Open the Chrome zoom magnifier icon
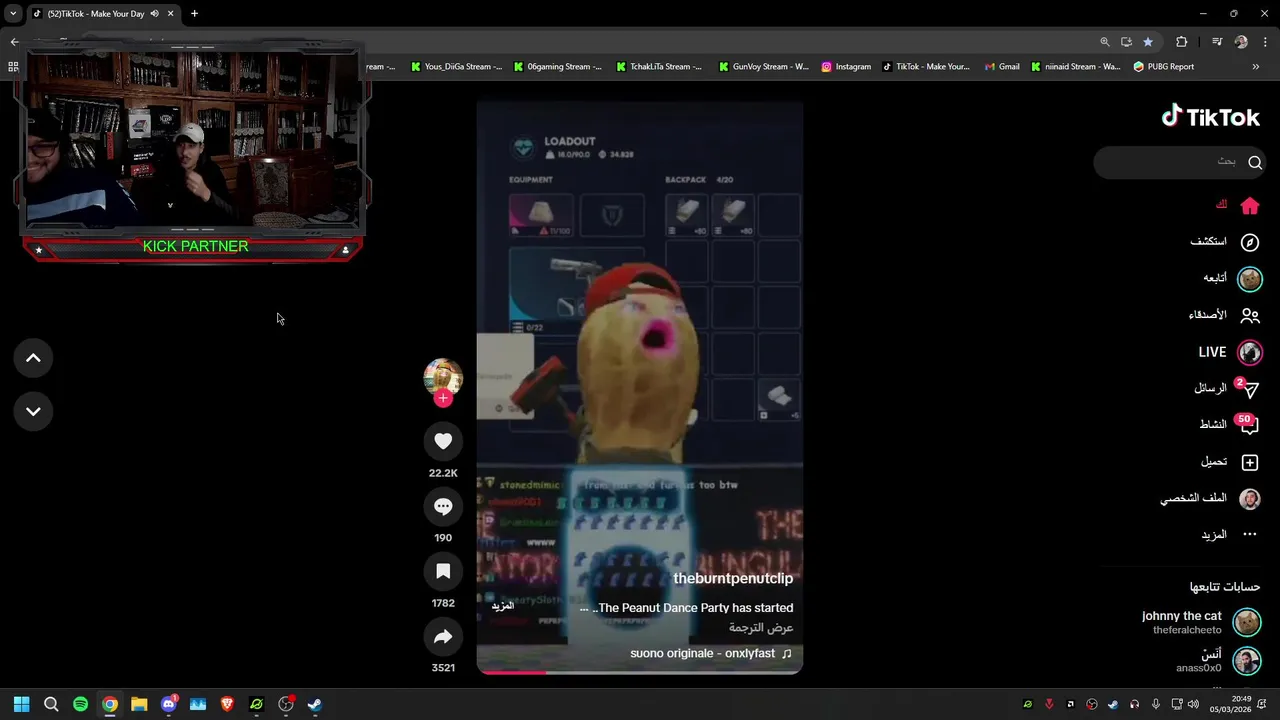Image resolution: width=1280 pixels, height=720 pixels. tap(1105, 42)
